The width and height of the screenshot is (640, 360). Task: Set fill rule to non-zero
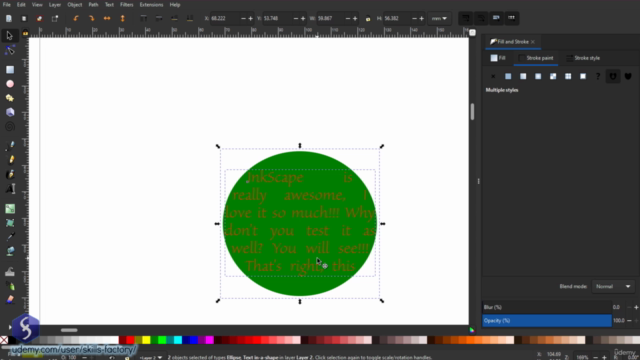(x=628, y=76)
